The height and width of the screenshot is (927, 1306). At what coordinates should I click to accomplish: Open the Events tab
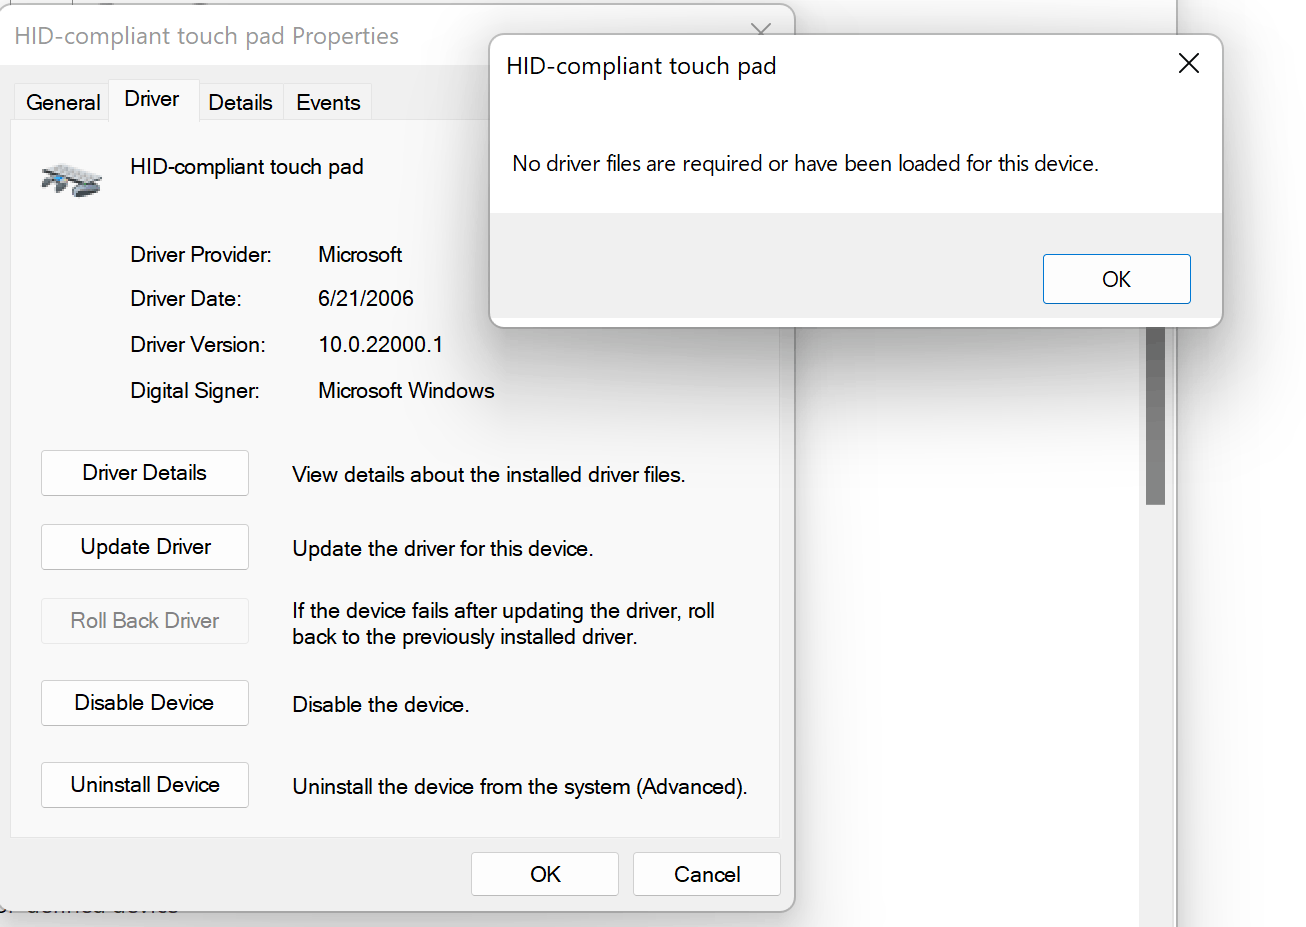coord(327,101)
